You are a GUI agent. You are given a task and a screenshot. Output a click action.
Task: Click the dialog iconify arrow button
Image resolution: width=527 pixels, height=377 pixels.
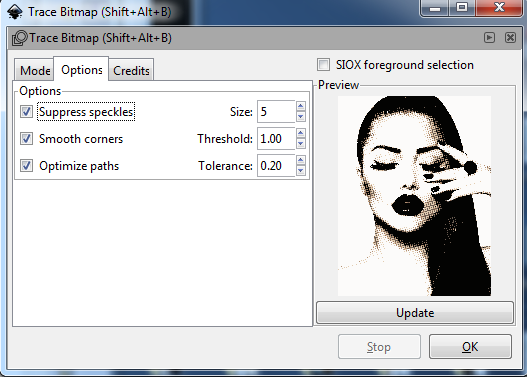(489, 37)
